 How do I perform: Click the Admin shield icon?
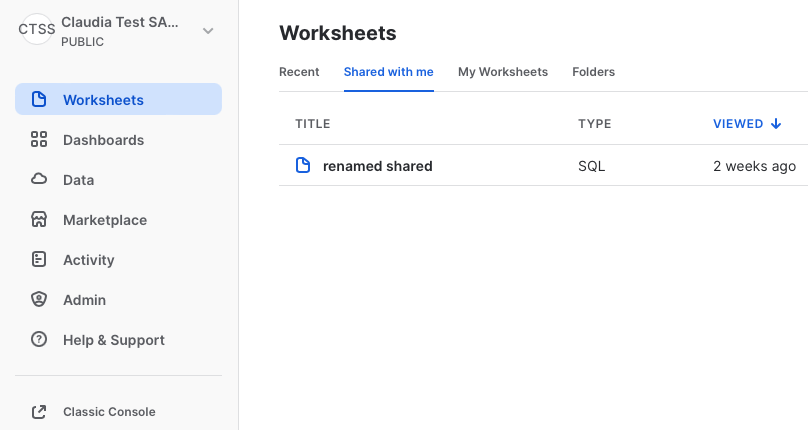pos(39,300)
